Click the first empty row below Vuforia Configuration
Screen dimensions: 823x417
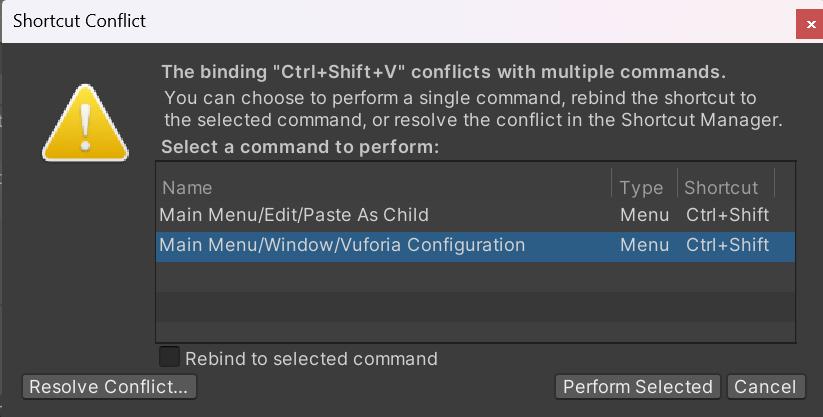point(476,277)
